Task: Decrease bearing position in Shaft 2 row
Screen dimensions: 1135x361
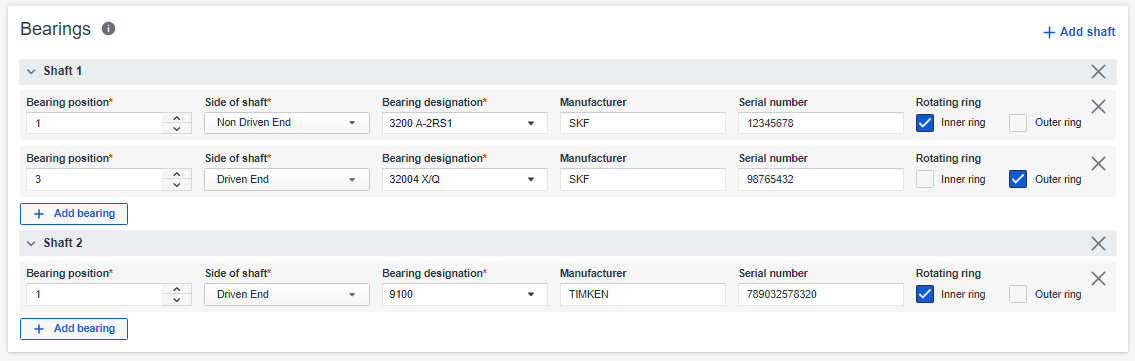Action: (177, 300)
